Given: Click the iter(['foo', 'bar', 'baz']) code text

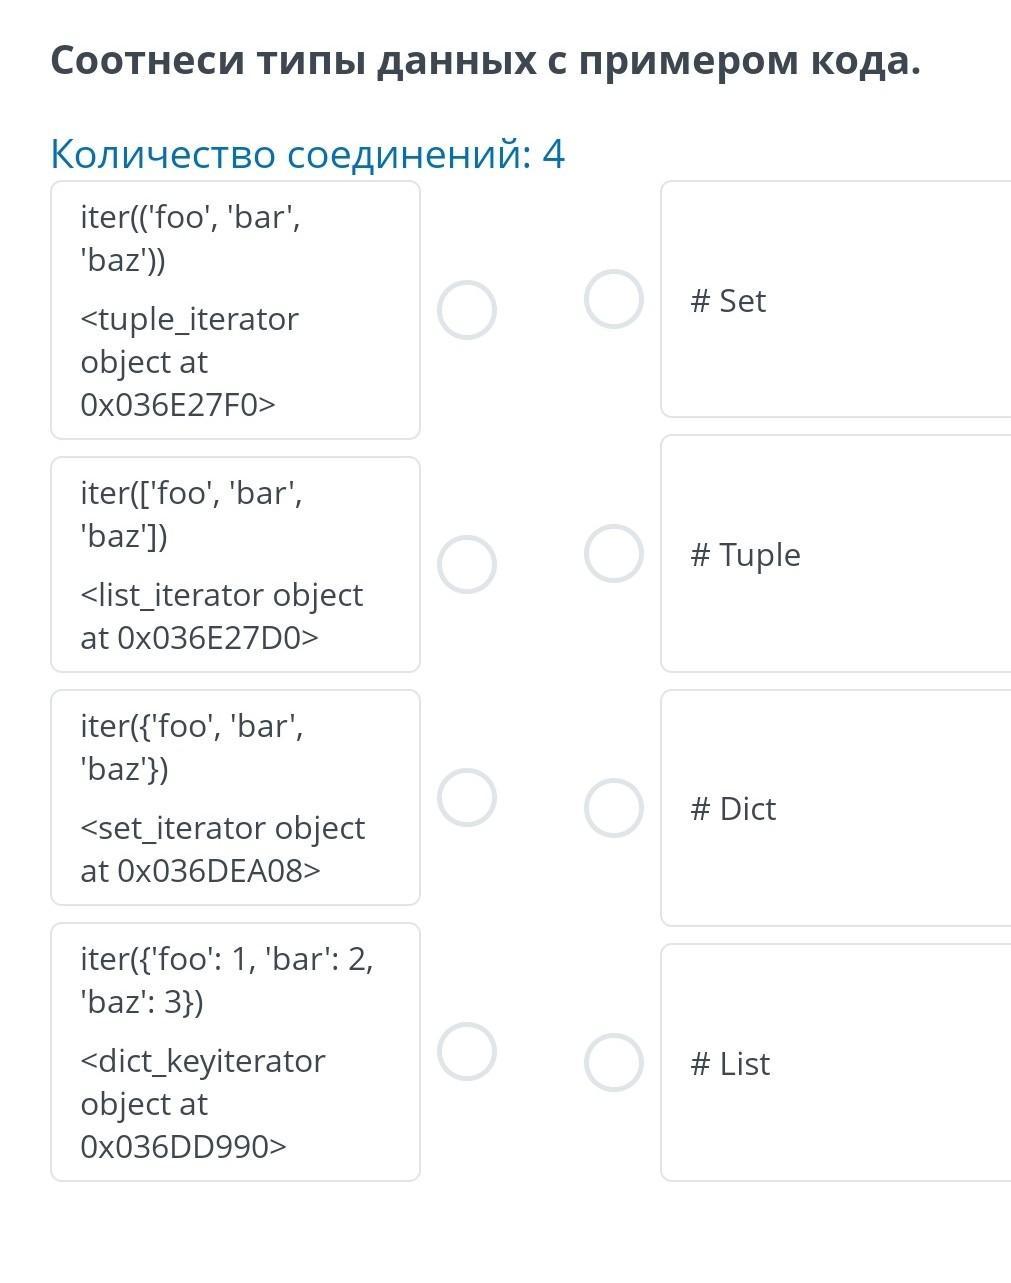Looking at the screenshot, I should pos(191,514).
